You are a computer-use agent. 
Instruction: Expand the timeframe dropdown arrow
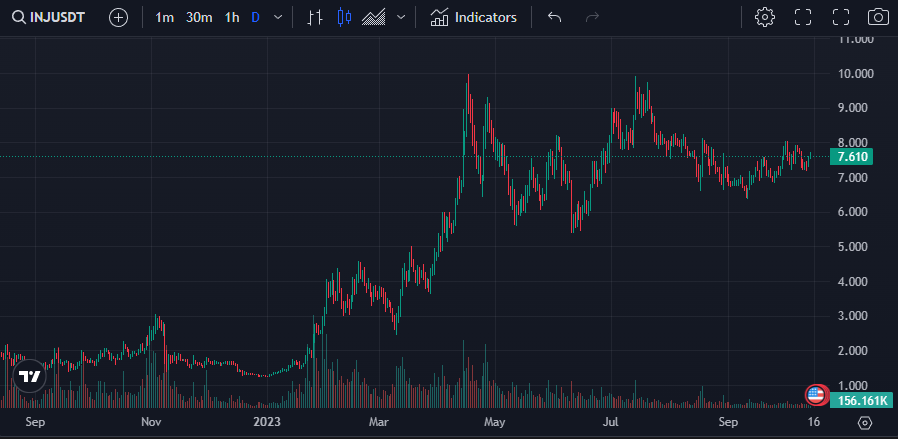point(278,18)
